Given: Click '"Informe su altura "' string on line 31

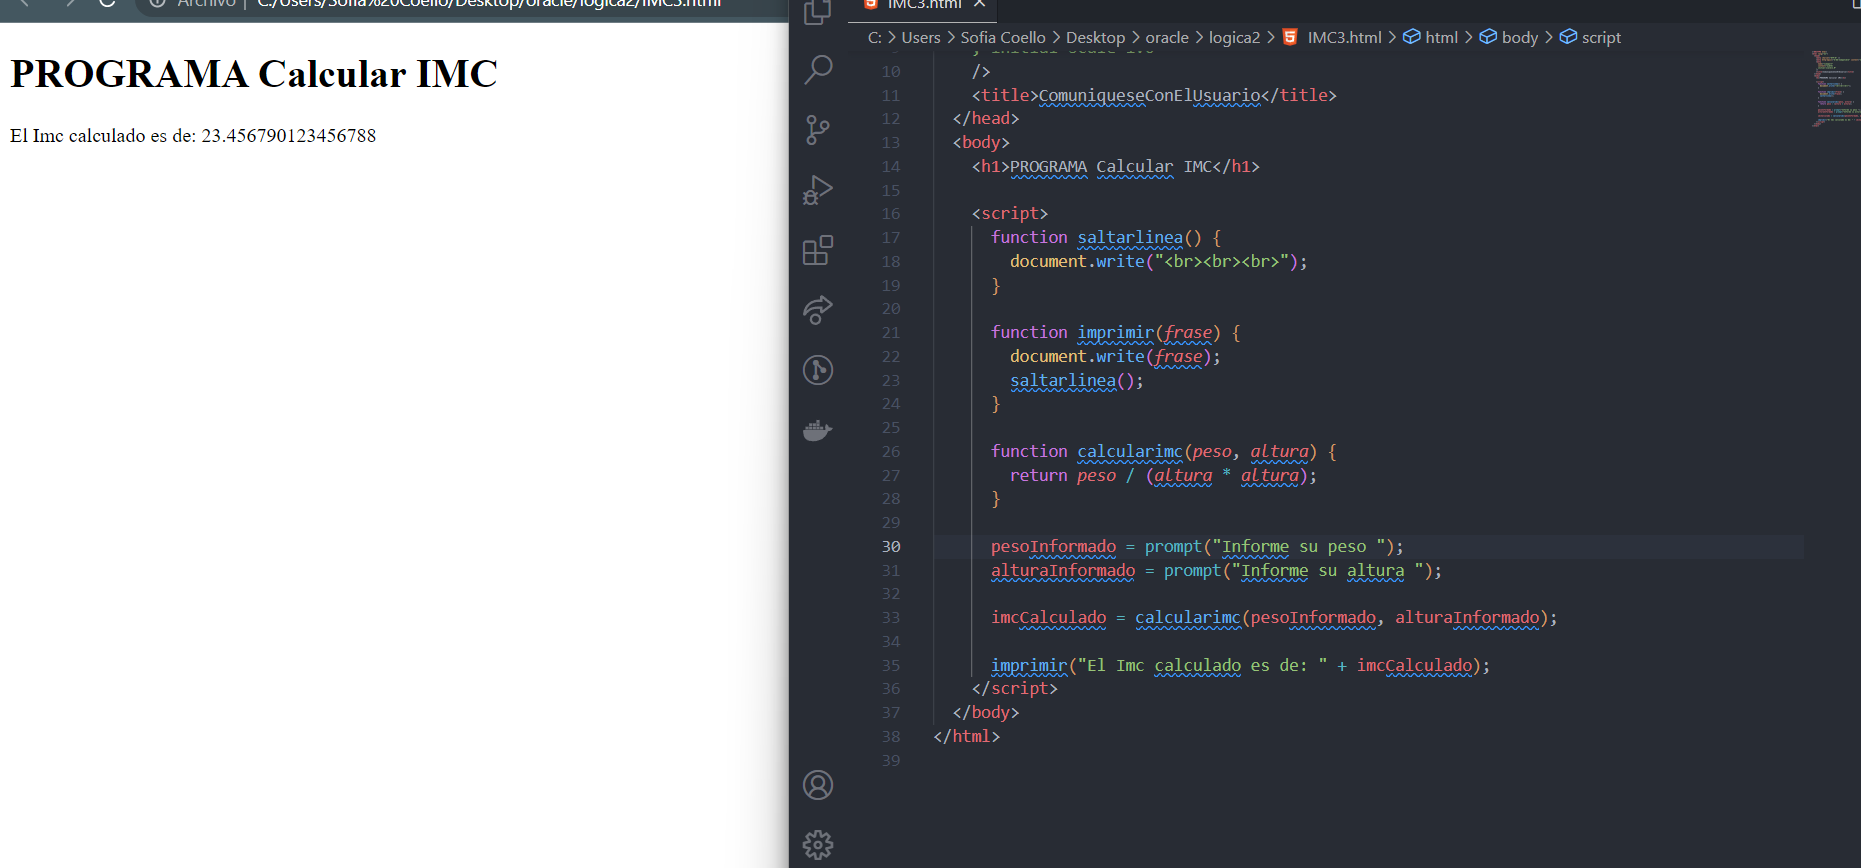Looking at the screenshot, I should [1328, 570].
